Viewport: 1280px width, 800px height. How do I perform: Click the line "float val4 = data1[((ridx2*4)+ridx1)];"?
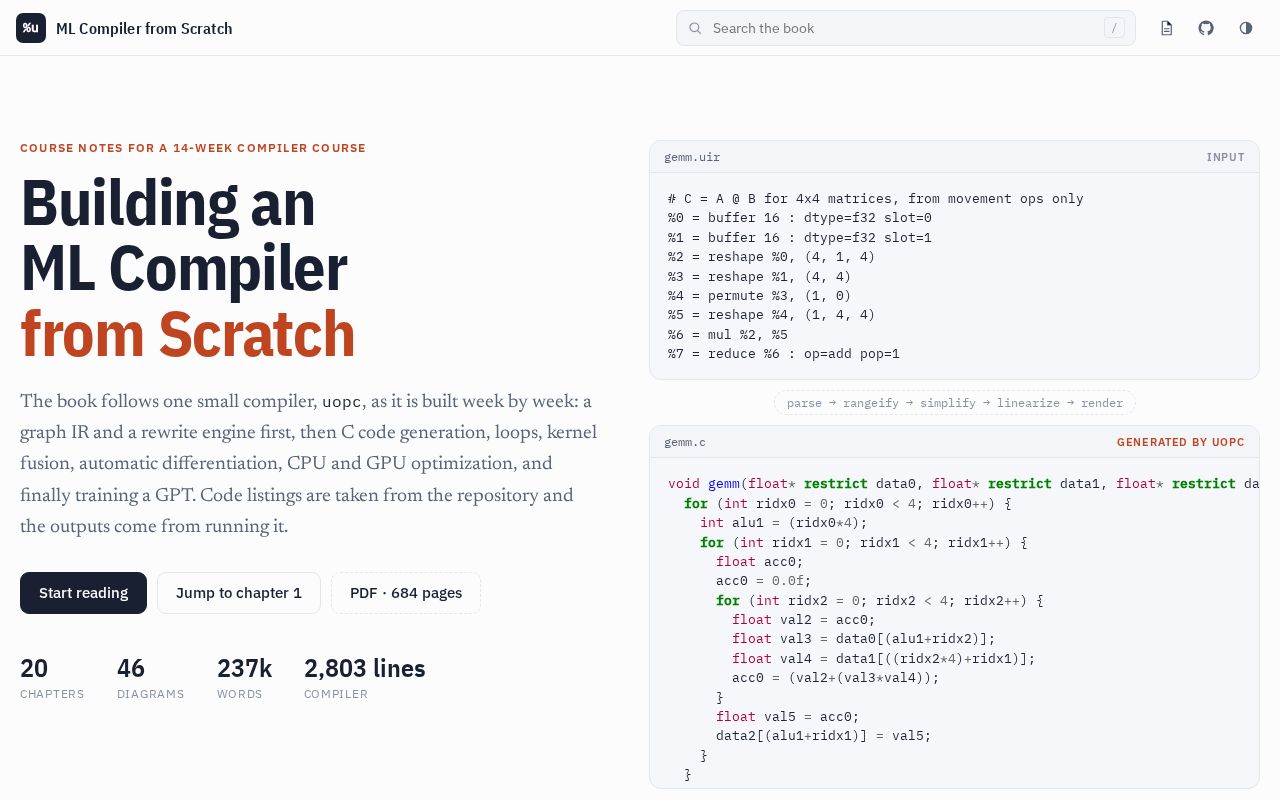[884, 658]
